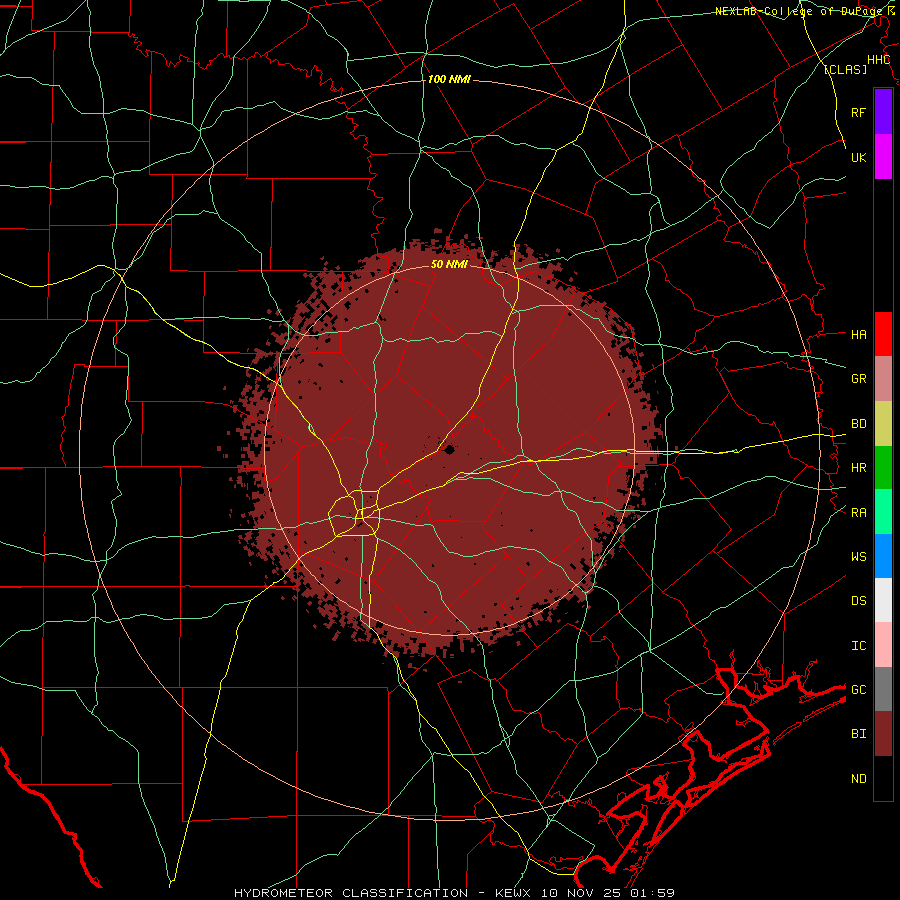
Task: Click the RA light green swatch
Action: pyautogui.click(x=883, y=512)
